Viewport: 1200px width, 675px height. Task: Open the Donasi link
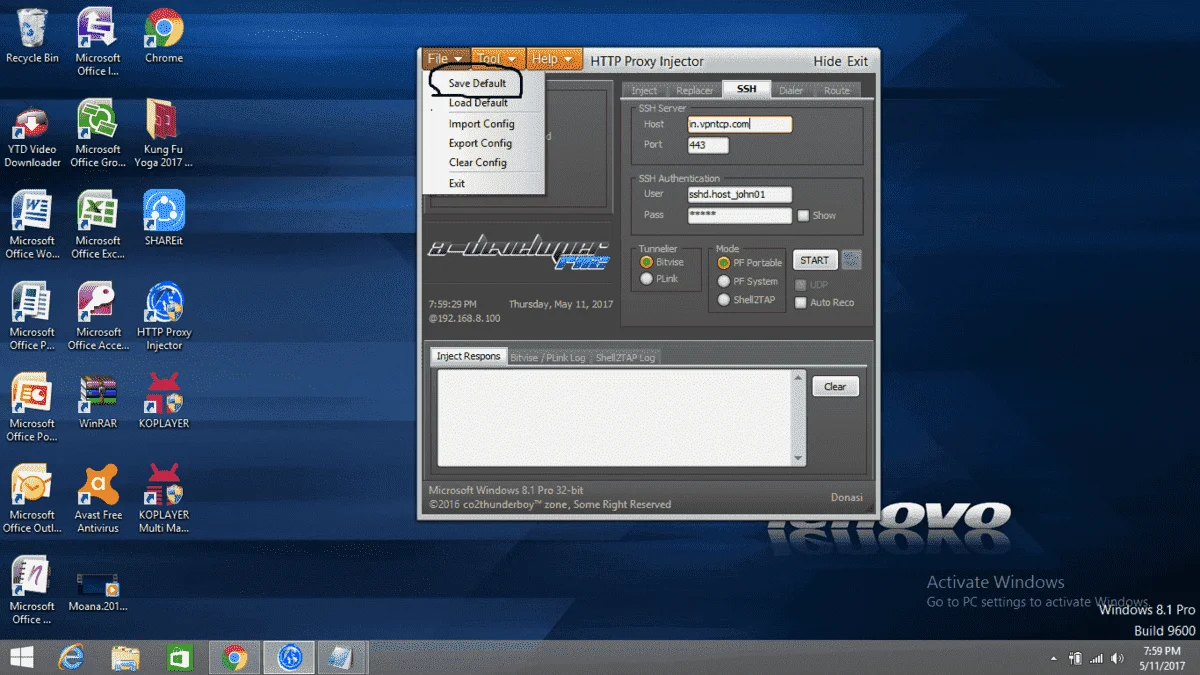pos(846,497)
